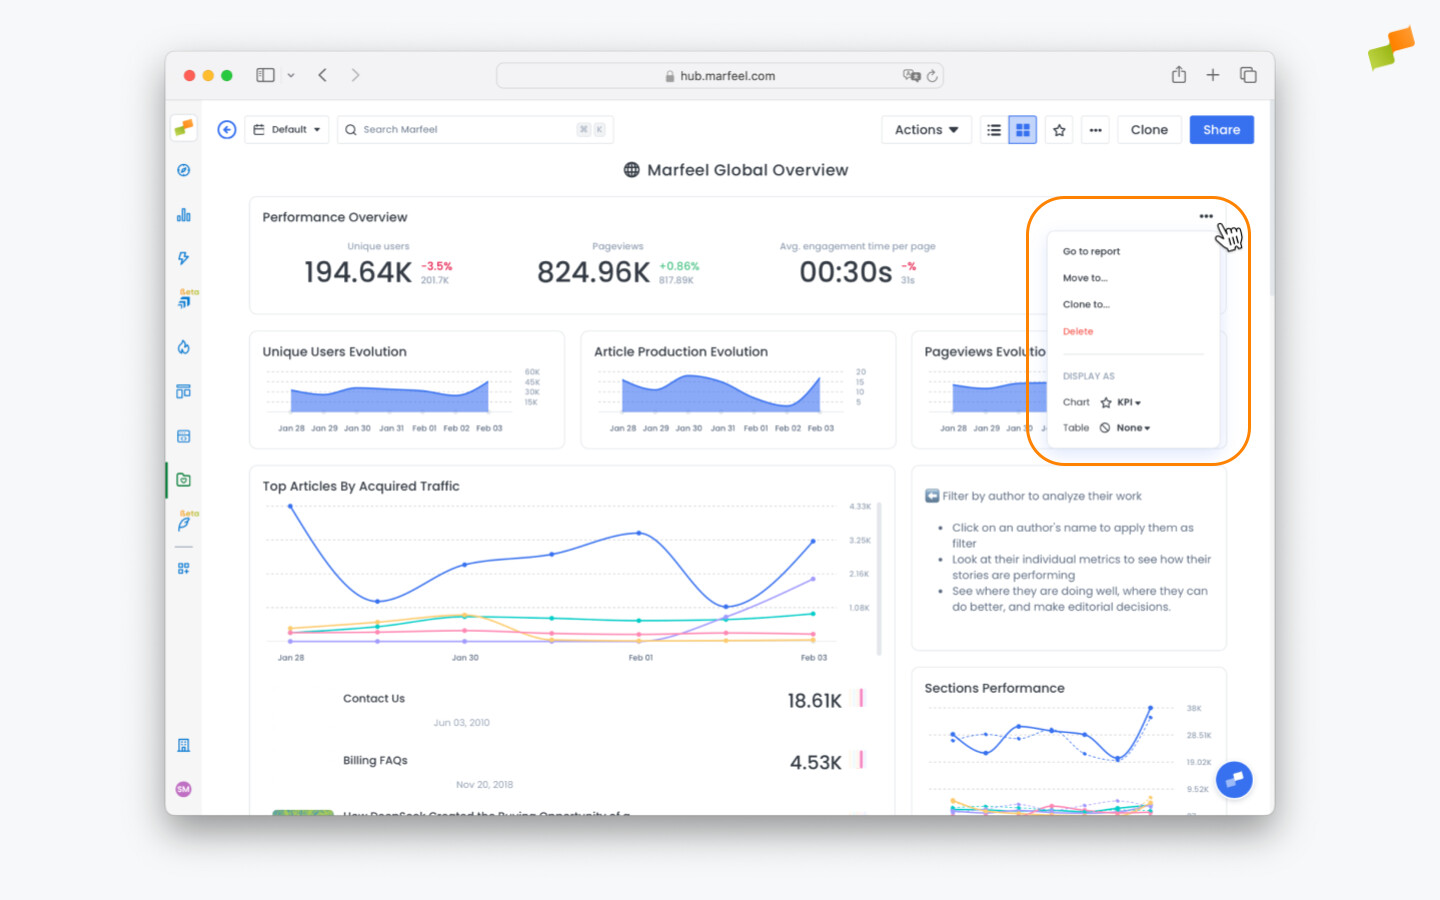Switch to grid view layout
Screen dimensions: 1440x900
1022,130
